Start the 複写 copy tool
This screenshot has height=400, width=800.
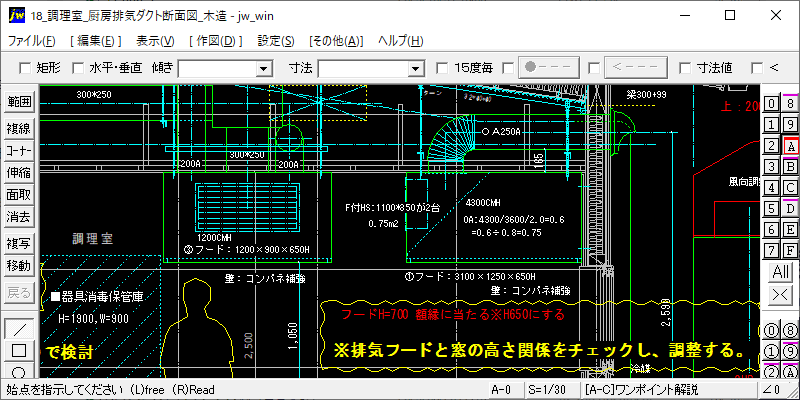click(19, 243)
